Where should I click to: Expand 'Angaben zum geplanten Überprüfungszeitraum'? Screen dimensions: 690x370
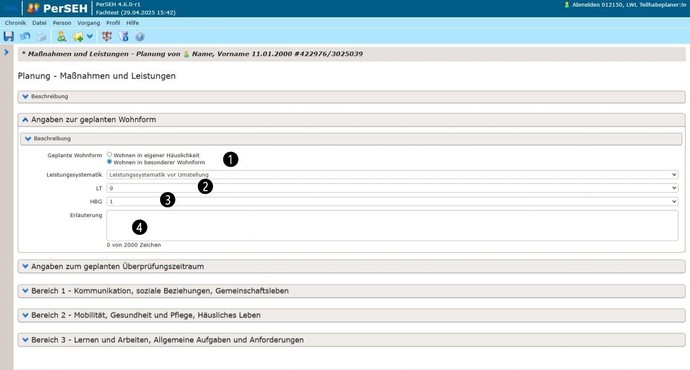point(351,266)
